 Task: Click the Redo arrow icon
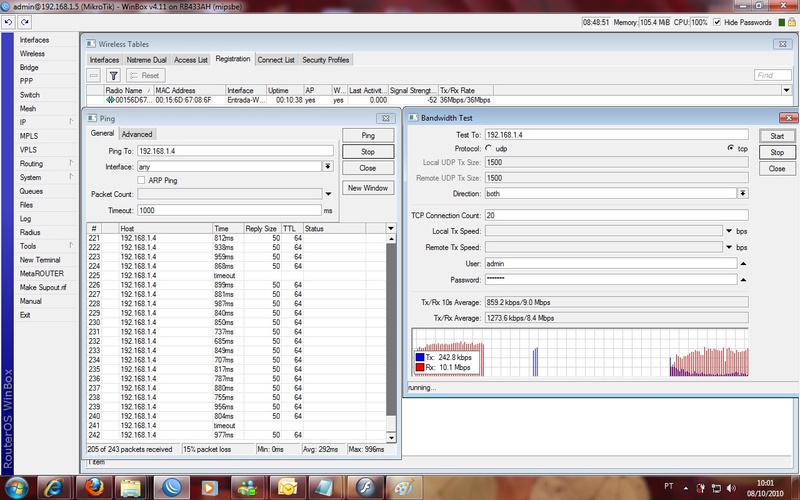point(25,21)
